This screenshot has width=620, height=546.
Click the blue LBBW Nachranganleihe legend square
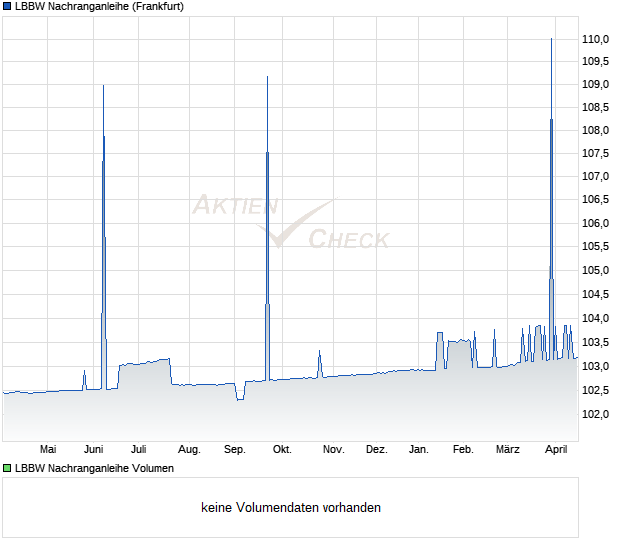tap(7, 6)
